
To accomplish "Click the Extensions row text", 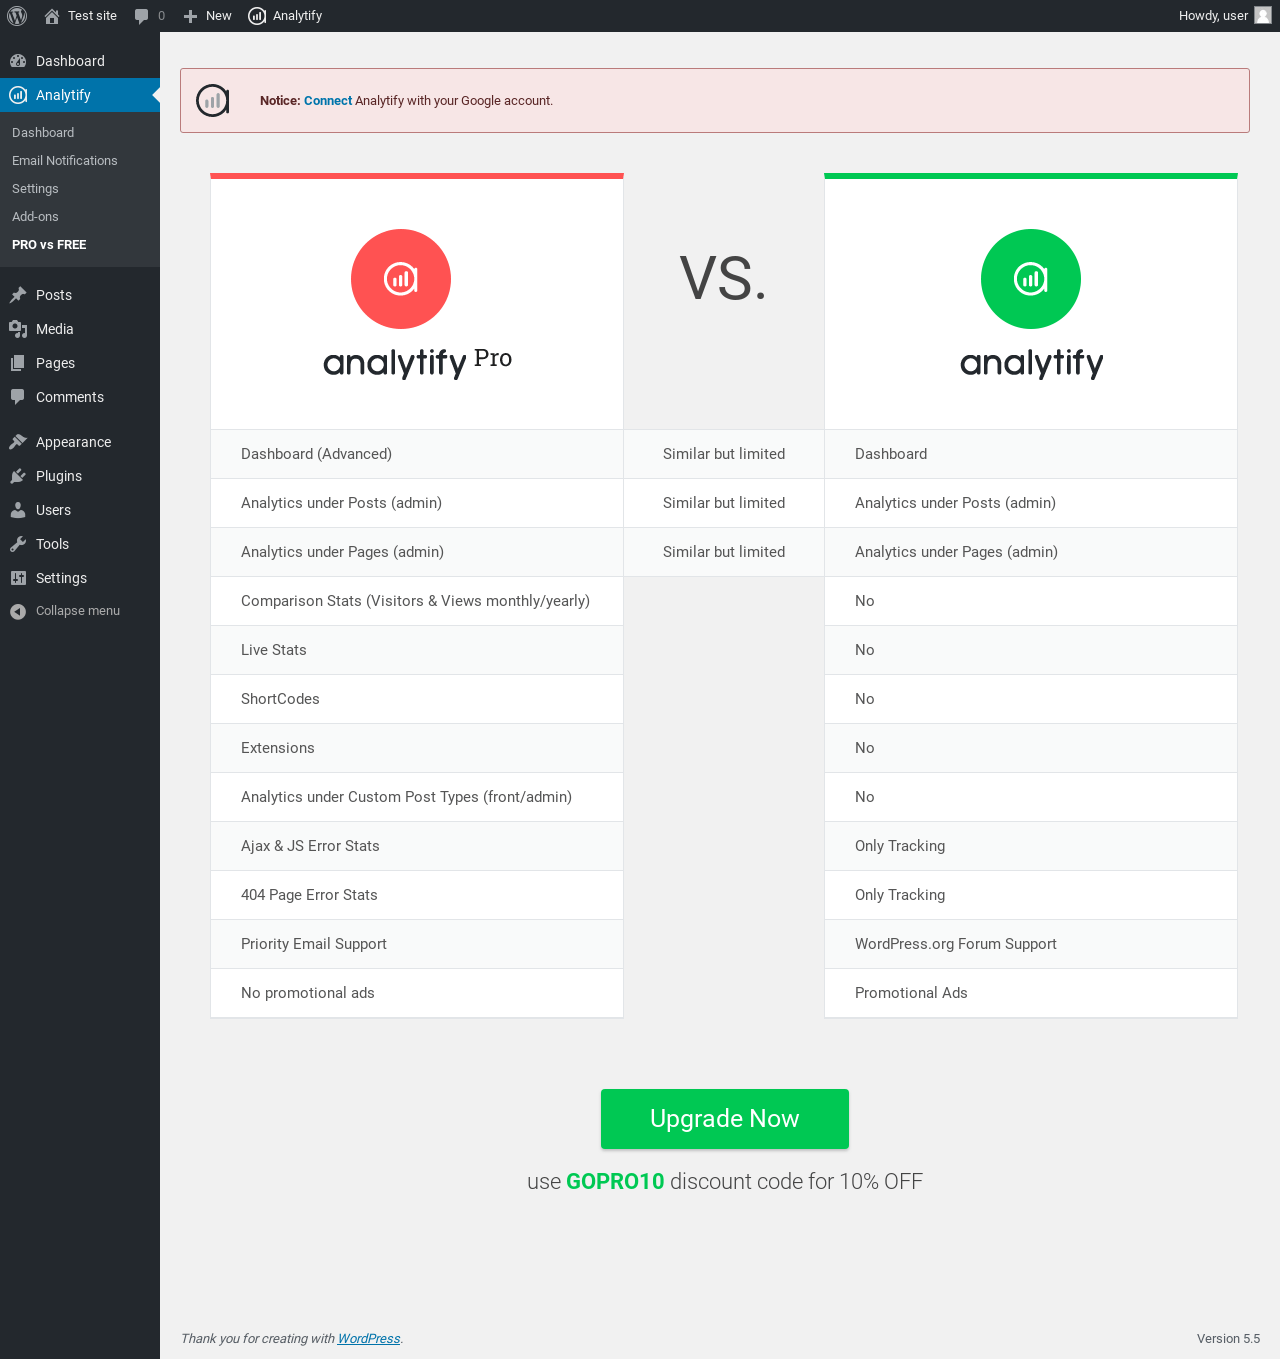I will (x=278, y=748).
